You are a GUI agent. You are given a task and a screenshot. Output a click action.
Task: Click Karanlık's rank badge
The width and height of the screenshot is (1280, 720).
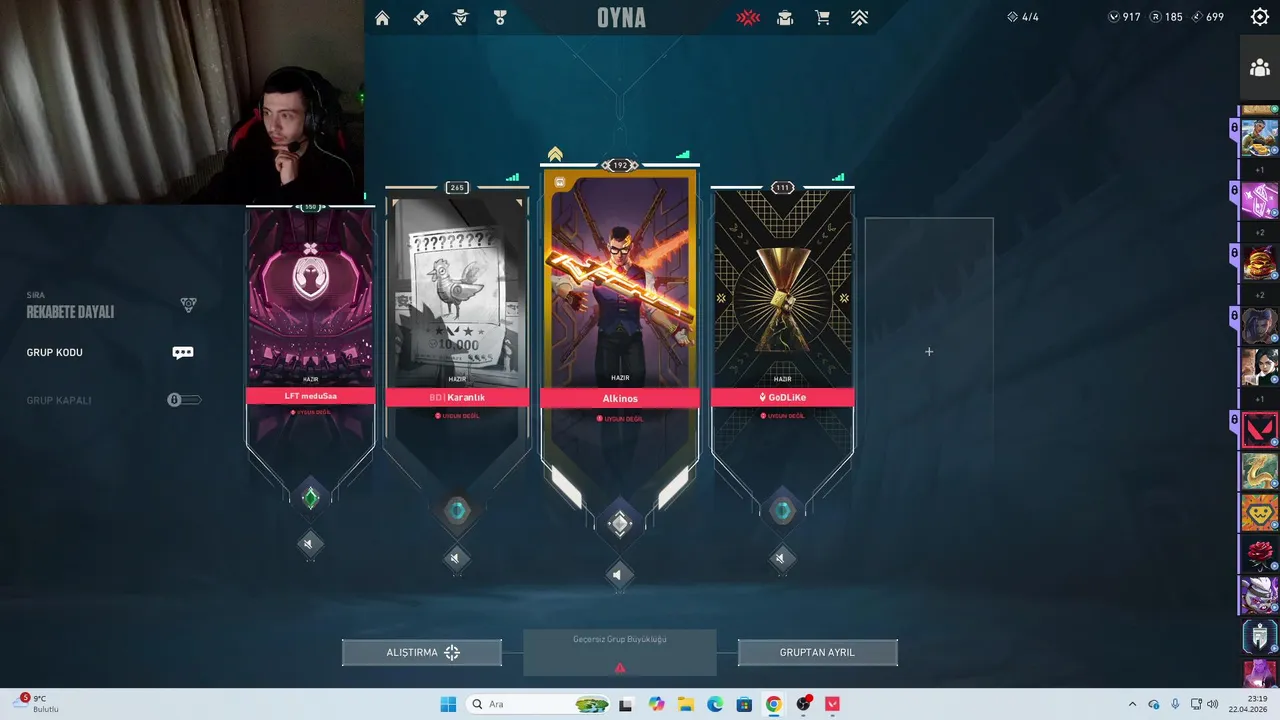[x=457, y=511]
